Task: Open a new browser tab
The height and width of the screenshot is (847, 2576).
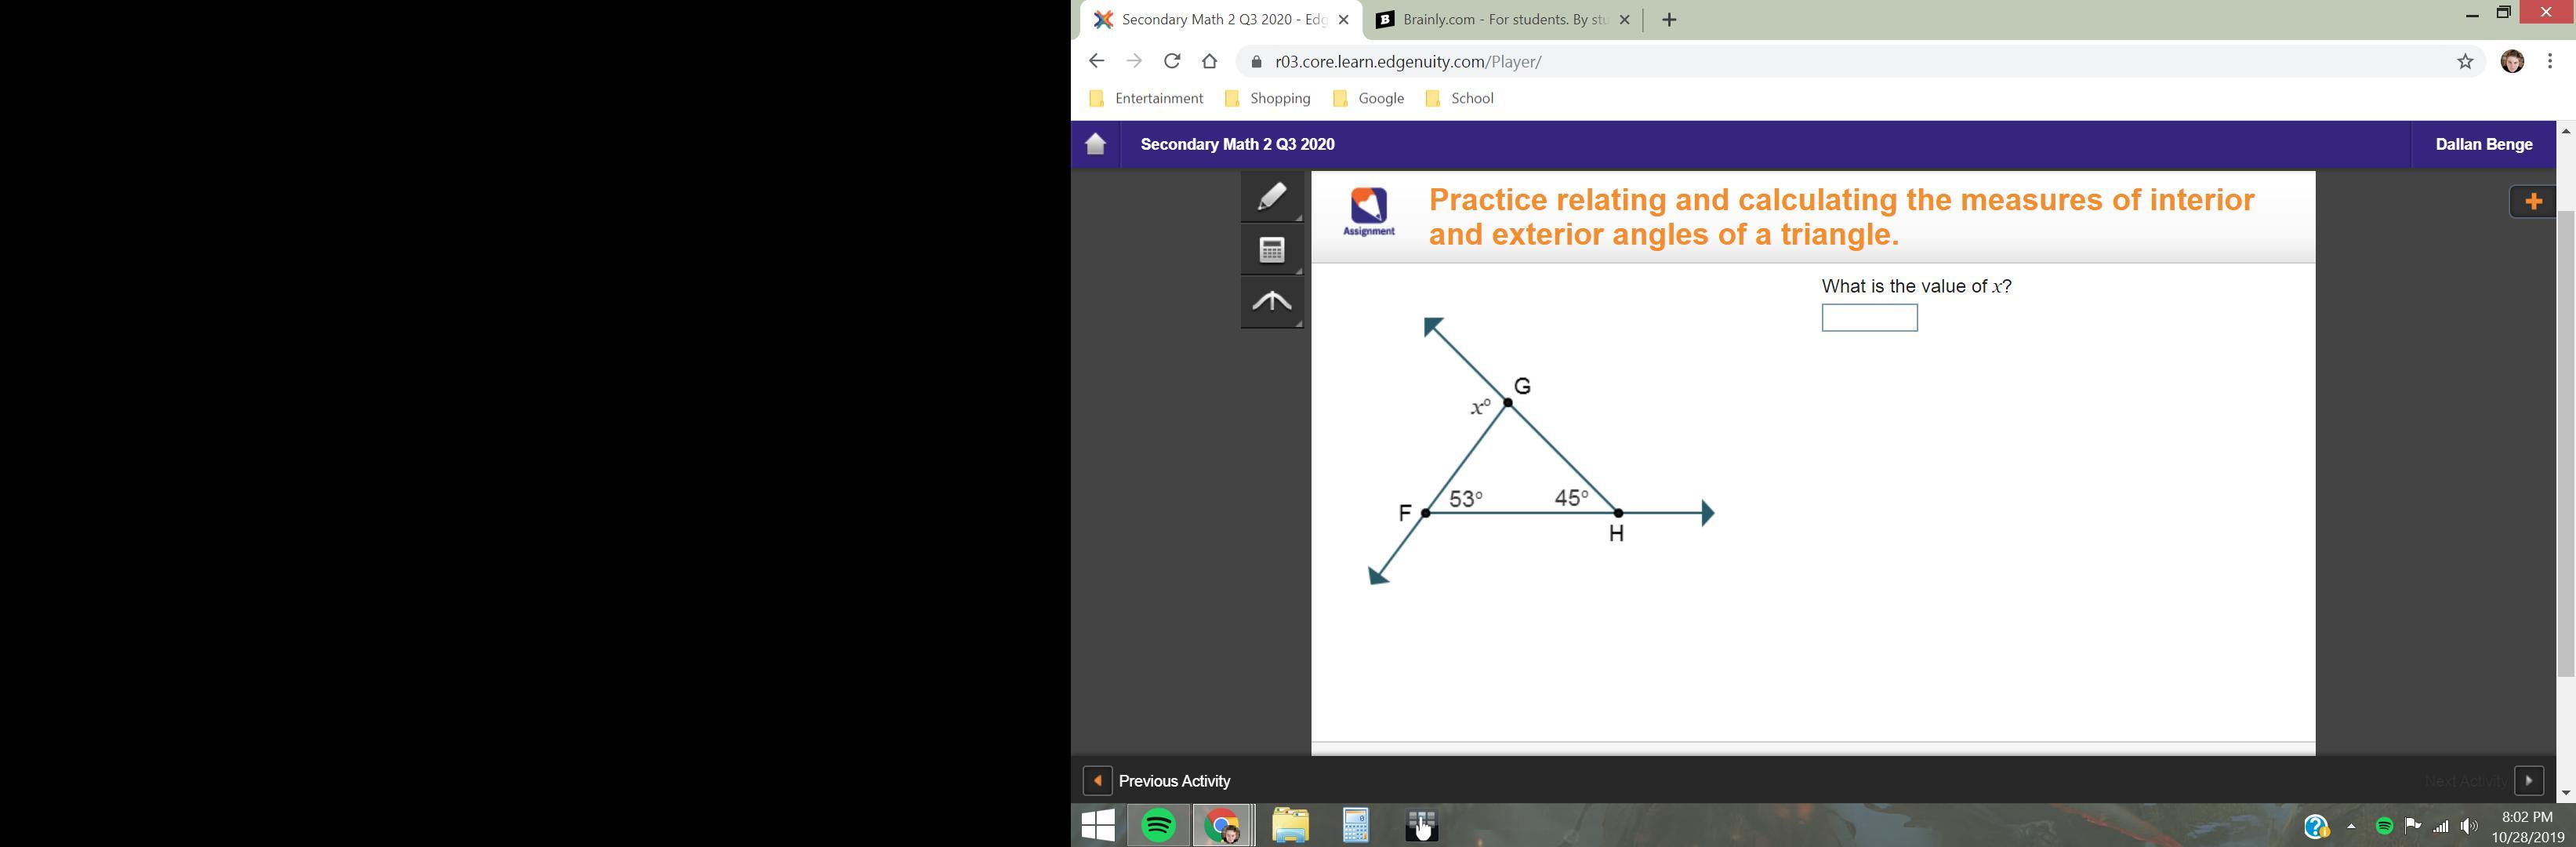Action: [1669, 20]
